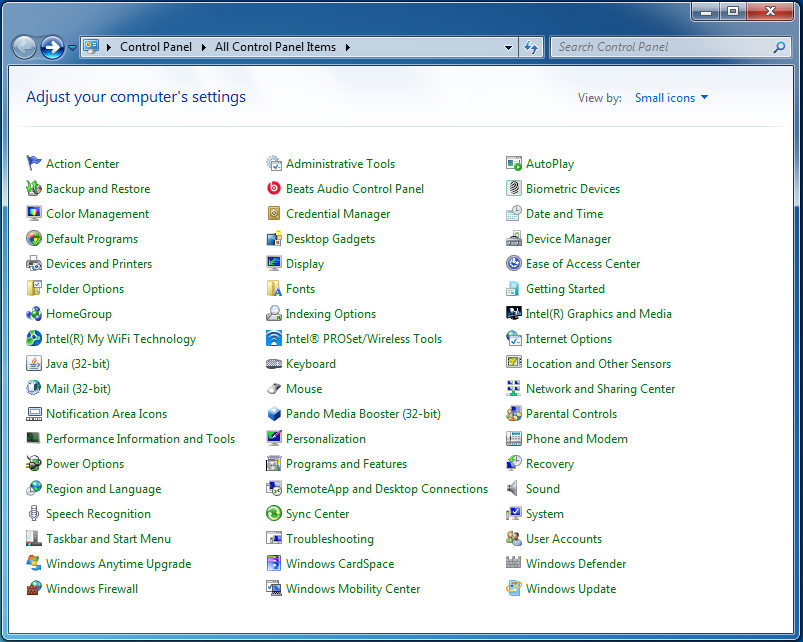The height and width of the screenshot is (642, 803).
Task: Click the Forward navigation button
Action: [x=52, y=48]
